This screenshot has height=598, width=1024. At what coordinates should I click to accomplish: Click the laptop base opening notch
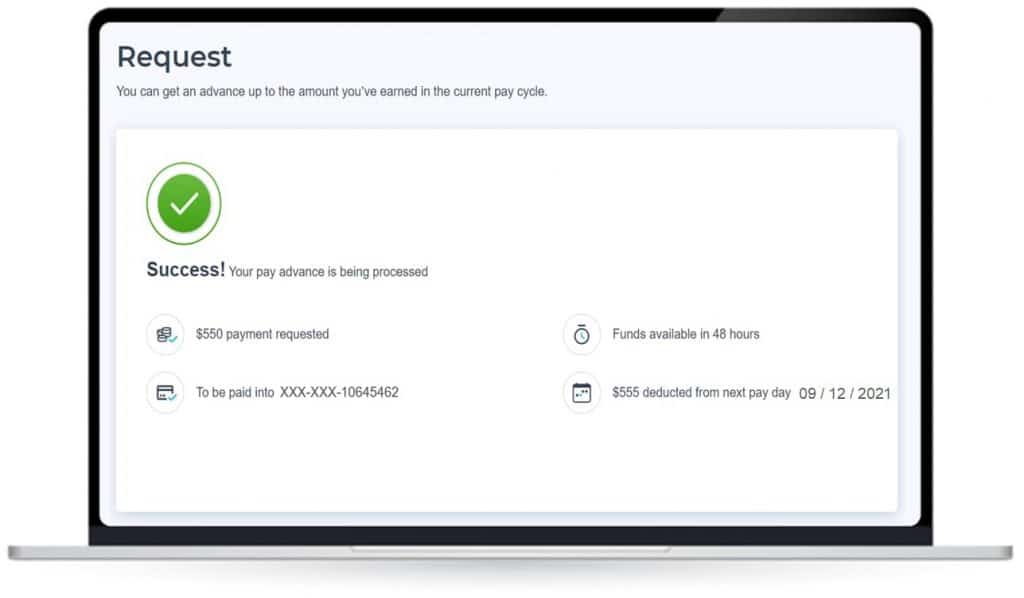(510, 549)
